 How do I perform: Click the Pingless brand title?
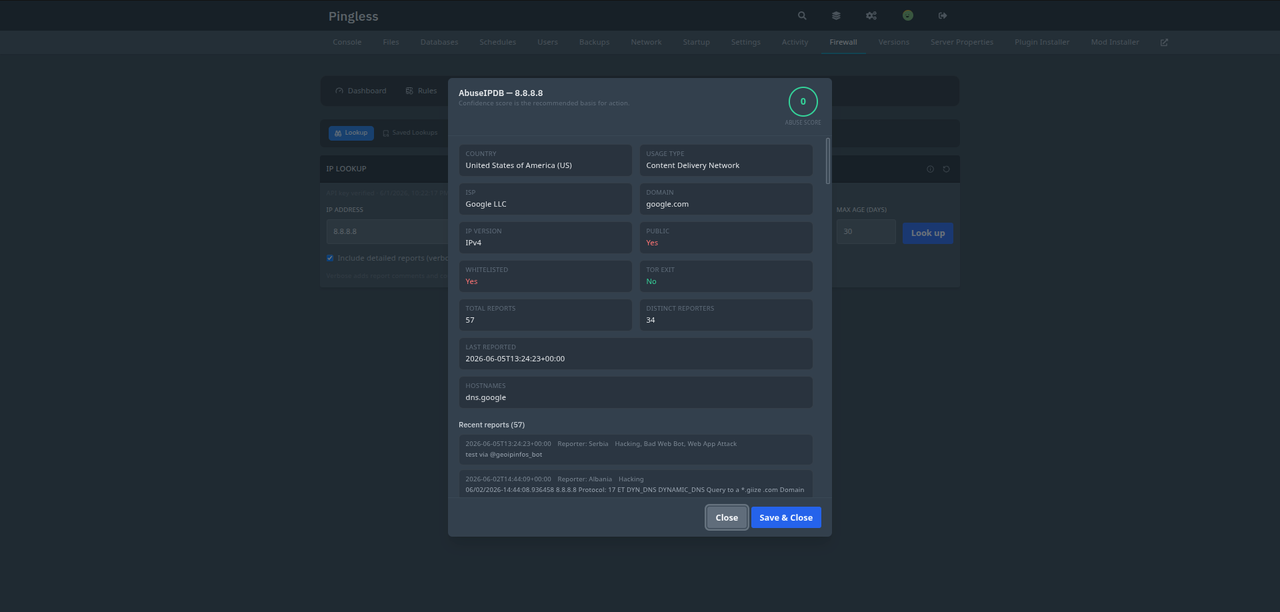tap(353, 16)
